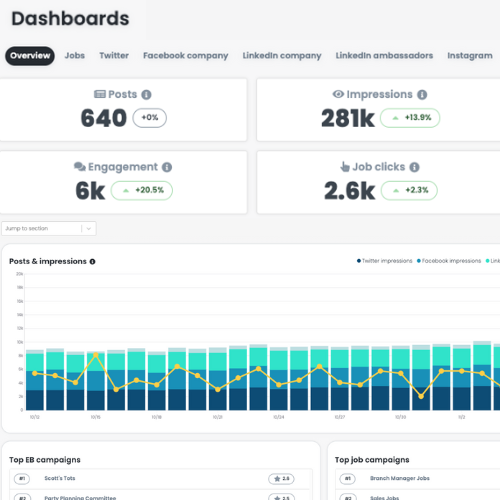The width and height of the screenshot is (500, 500).
Task: Click the Top job campaigns heading
Action: point(372,460)
